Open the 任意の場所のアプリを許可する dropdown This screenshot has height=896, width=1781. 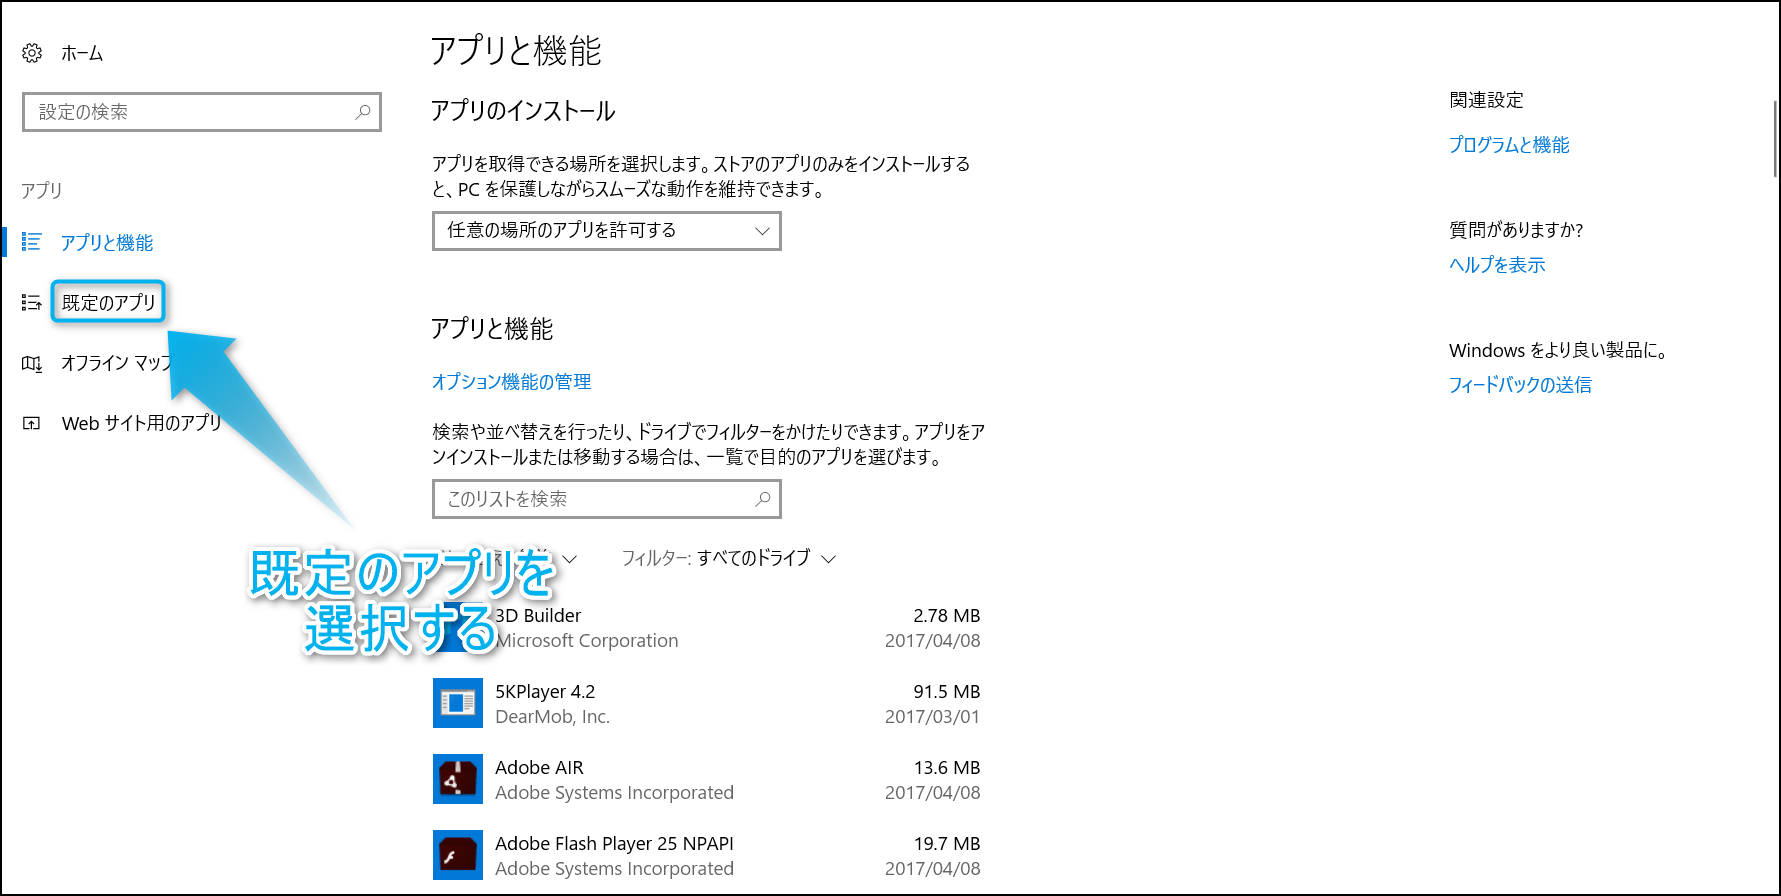click(x=606, y=231)
